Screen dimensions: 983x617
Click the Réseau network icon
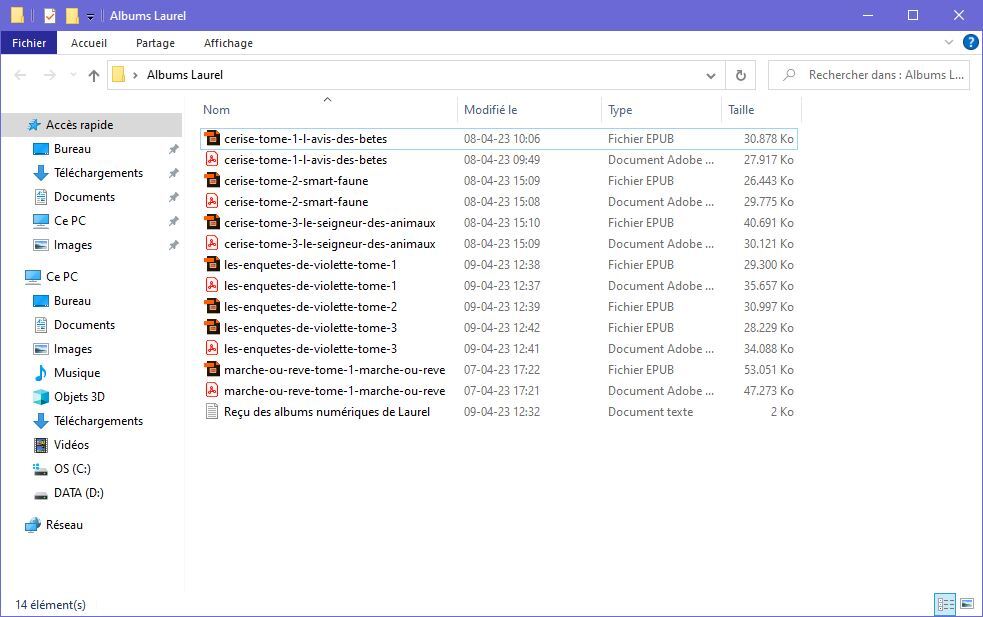pyautogui.click(x=33, y=525)
